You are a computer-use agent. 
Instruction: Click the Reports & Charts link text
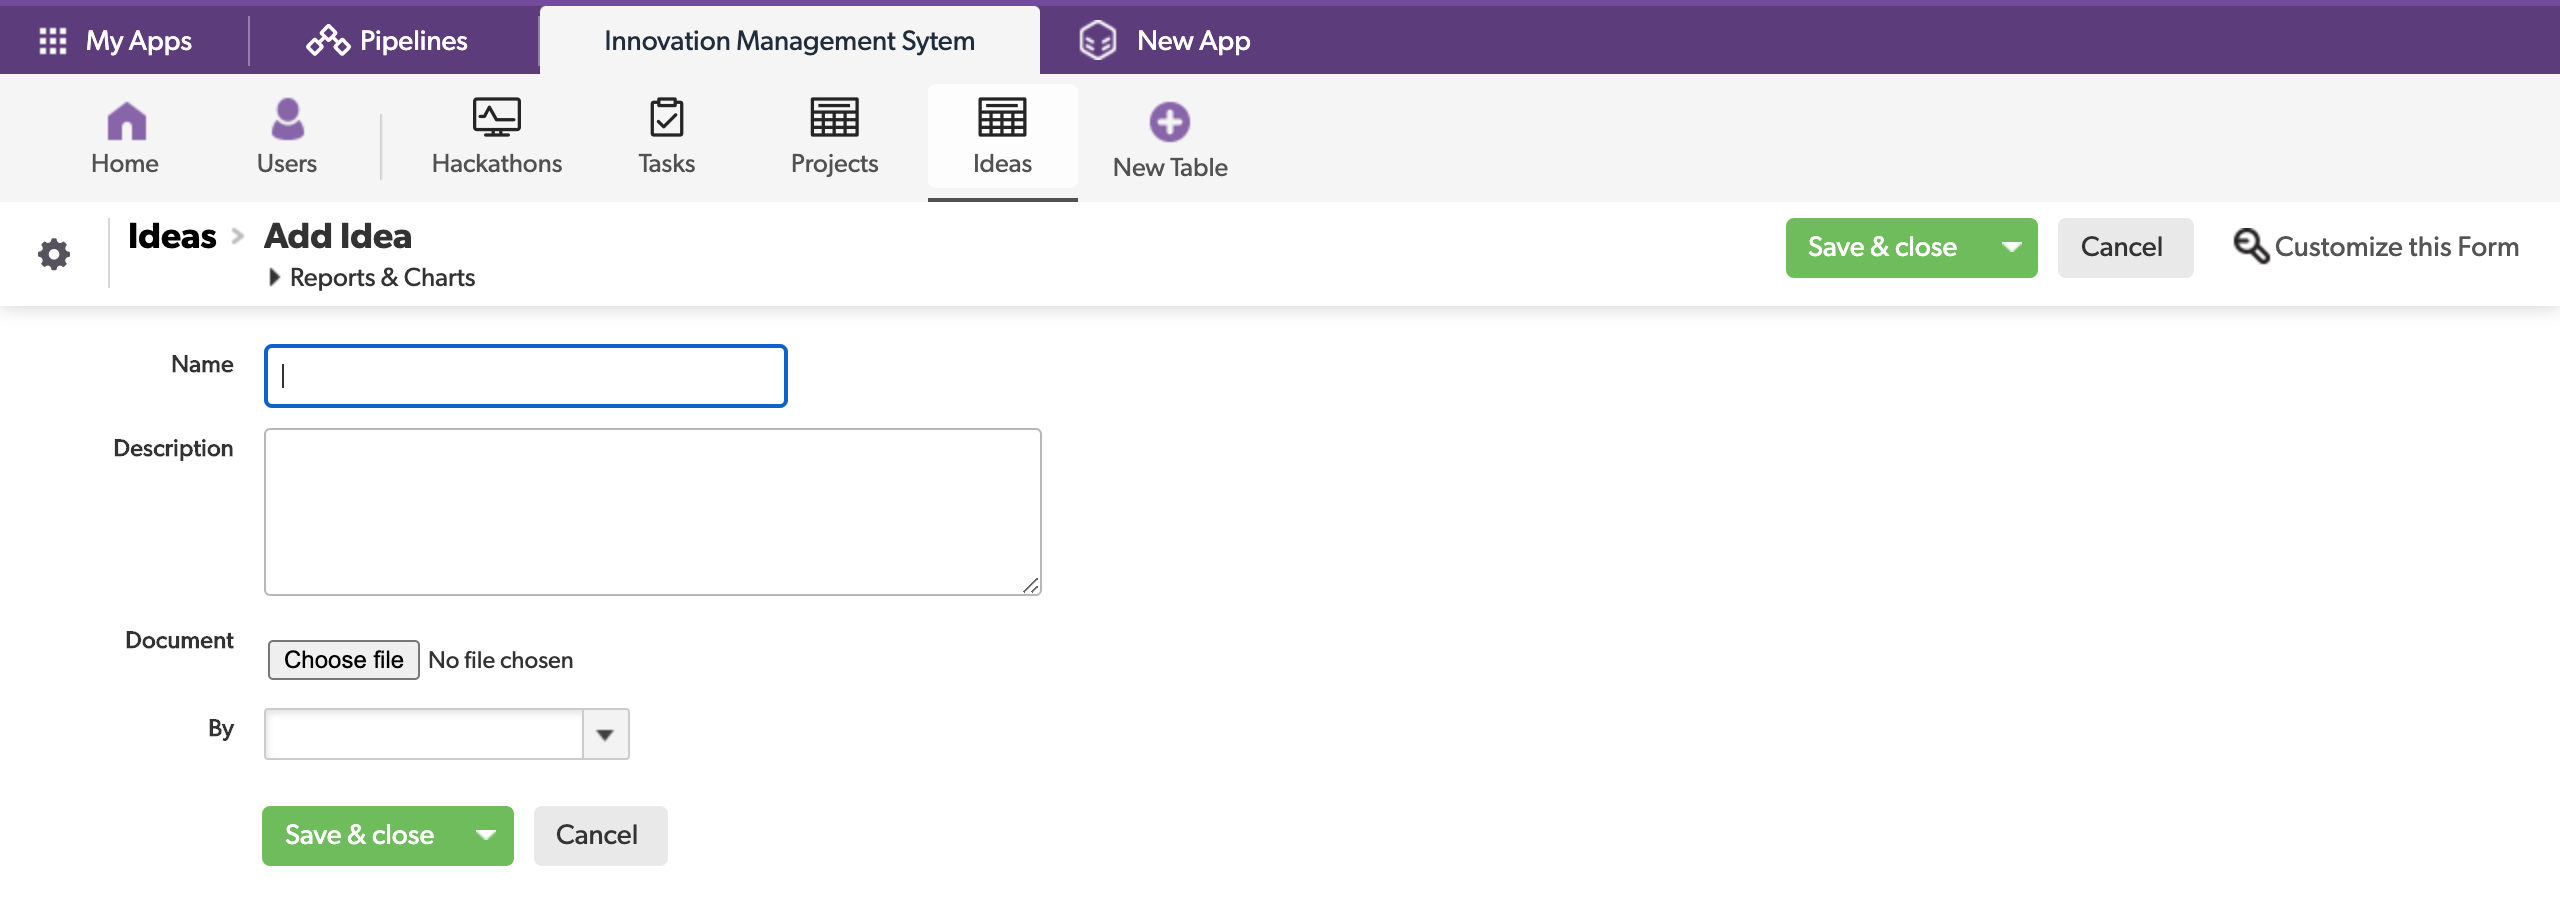(x=382, y=277)
